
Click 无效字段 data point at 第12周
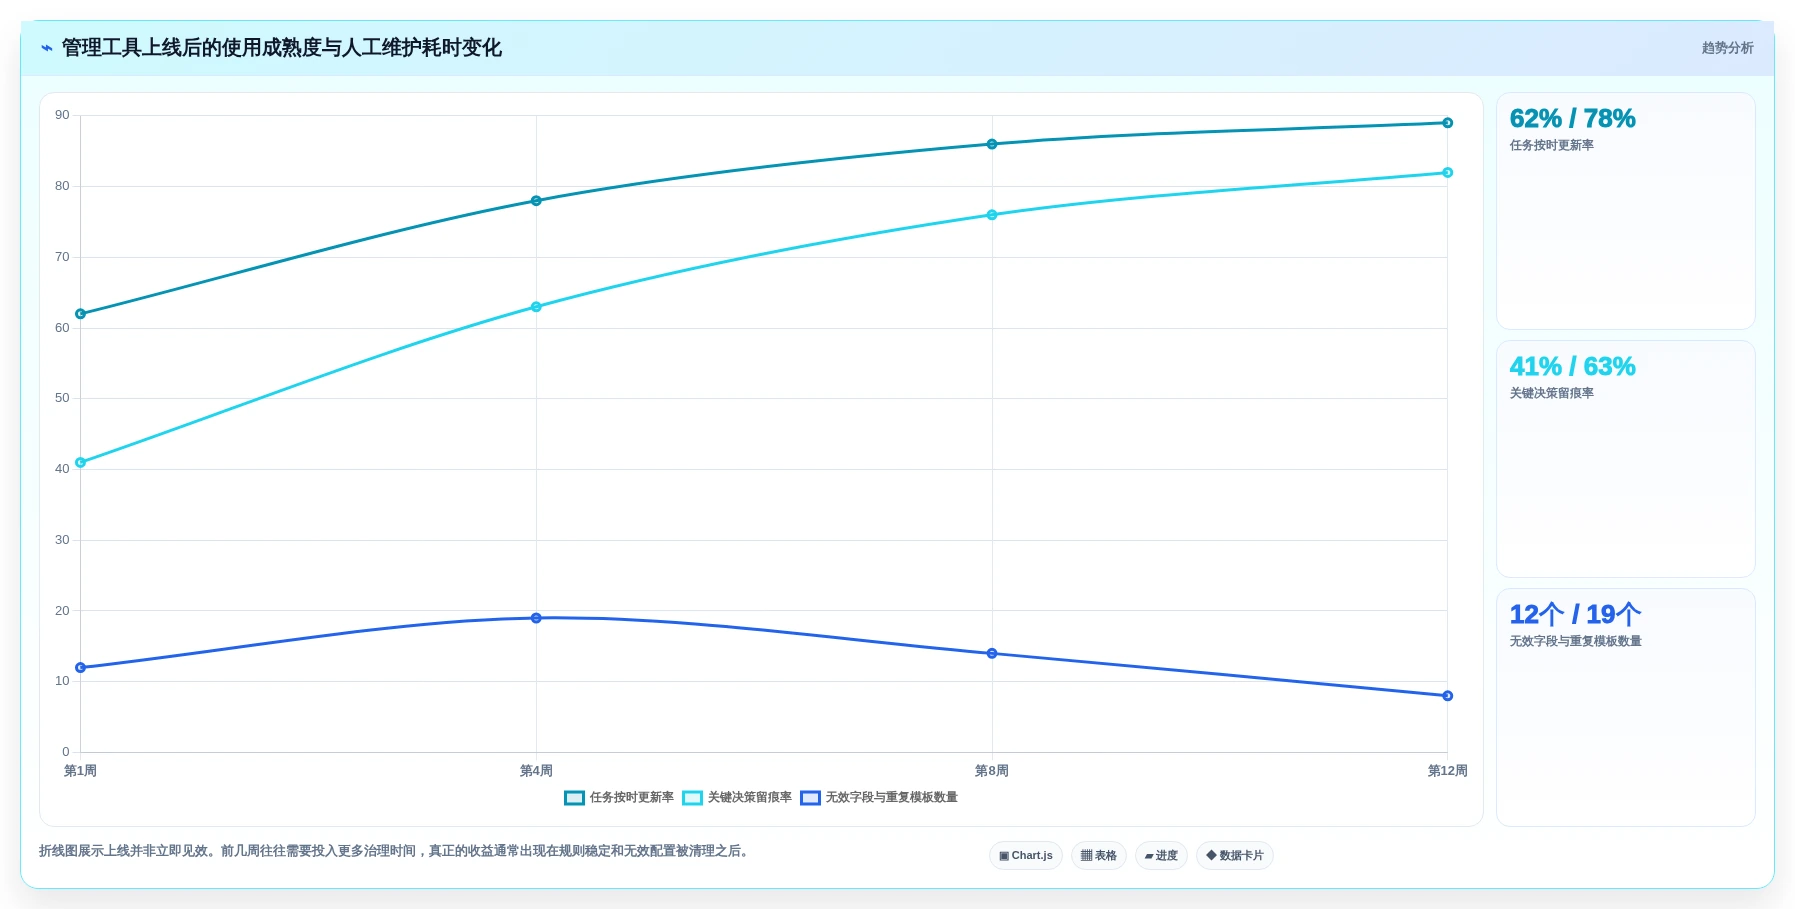(x=1447, y=696)
